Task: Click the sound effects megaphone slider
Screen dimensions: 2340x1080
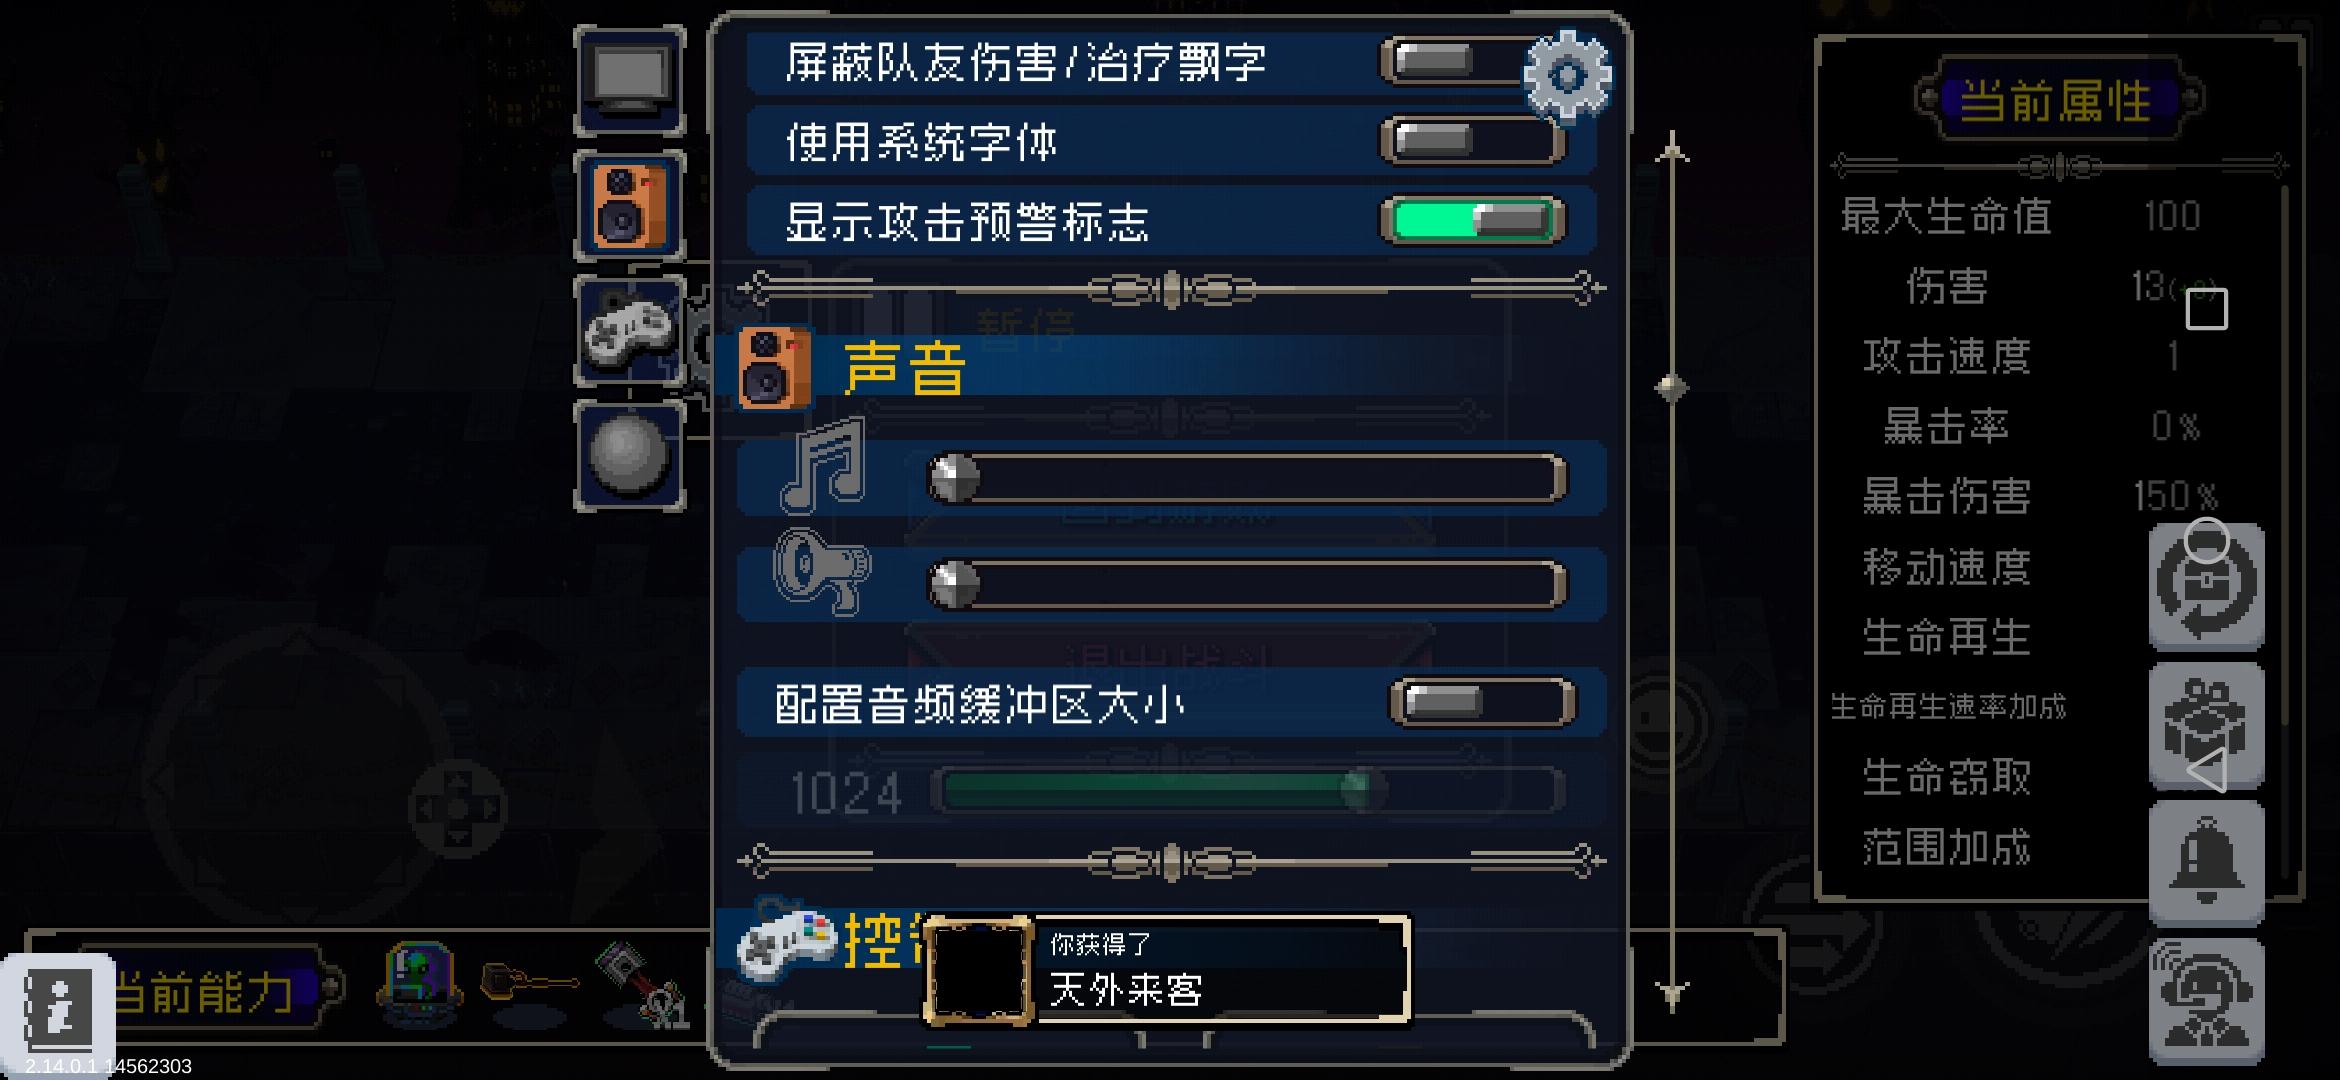Action: pos(1246,584)
